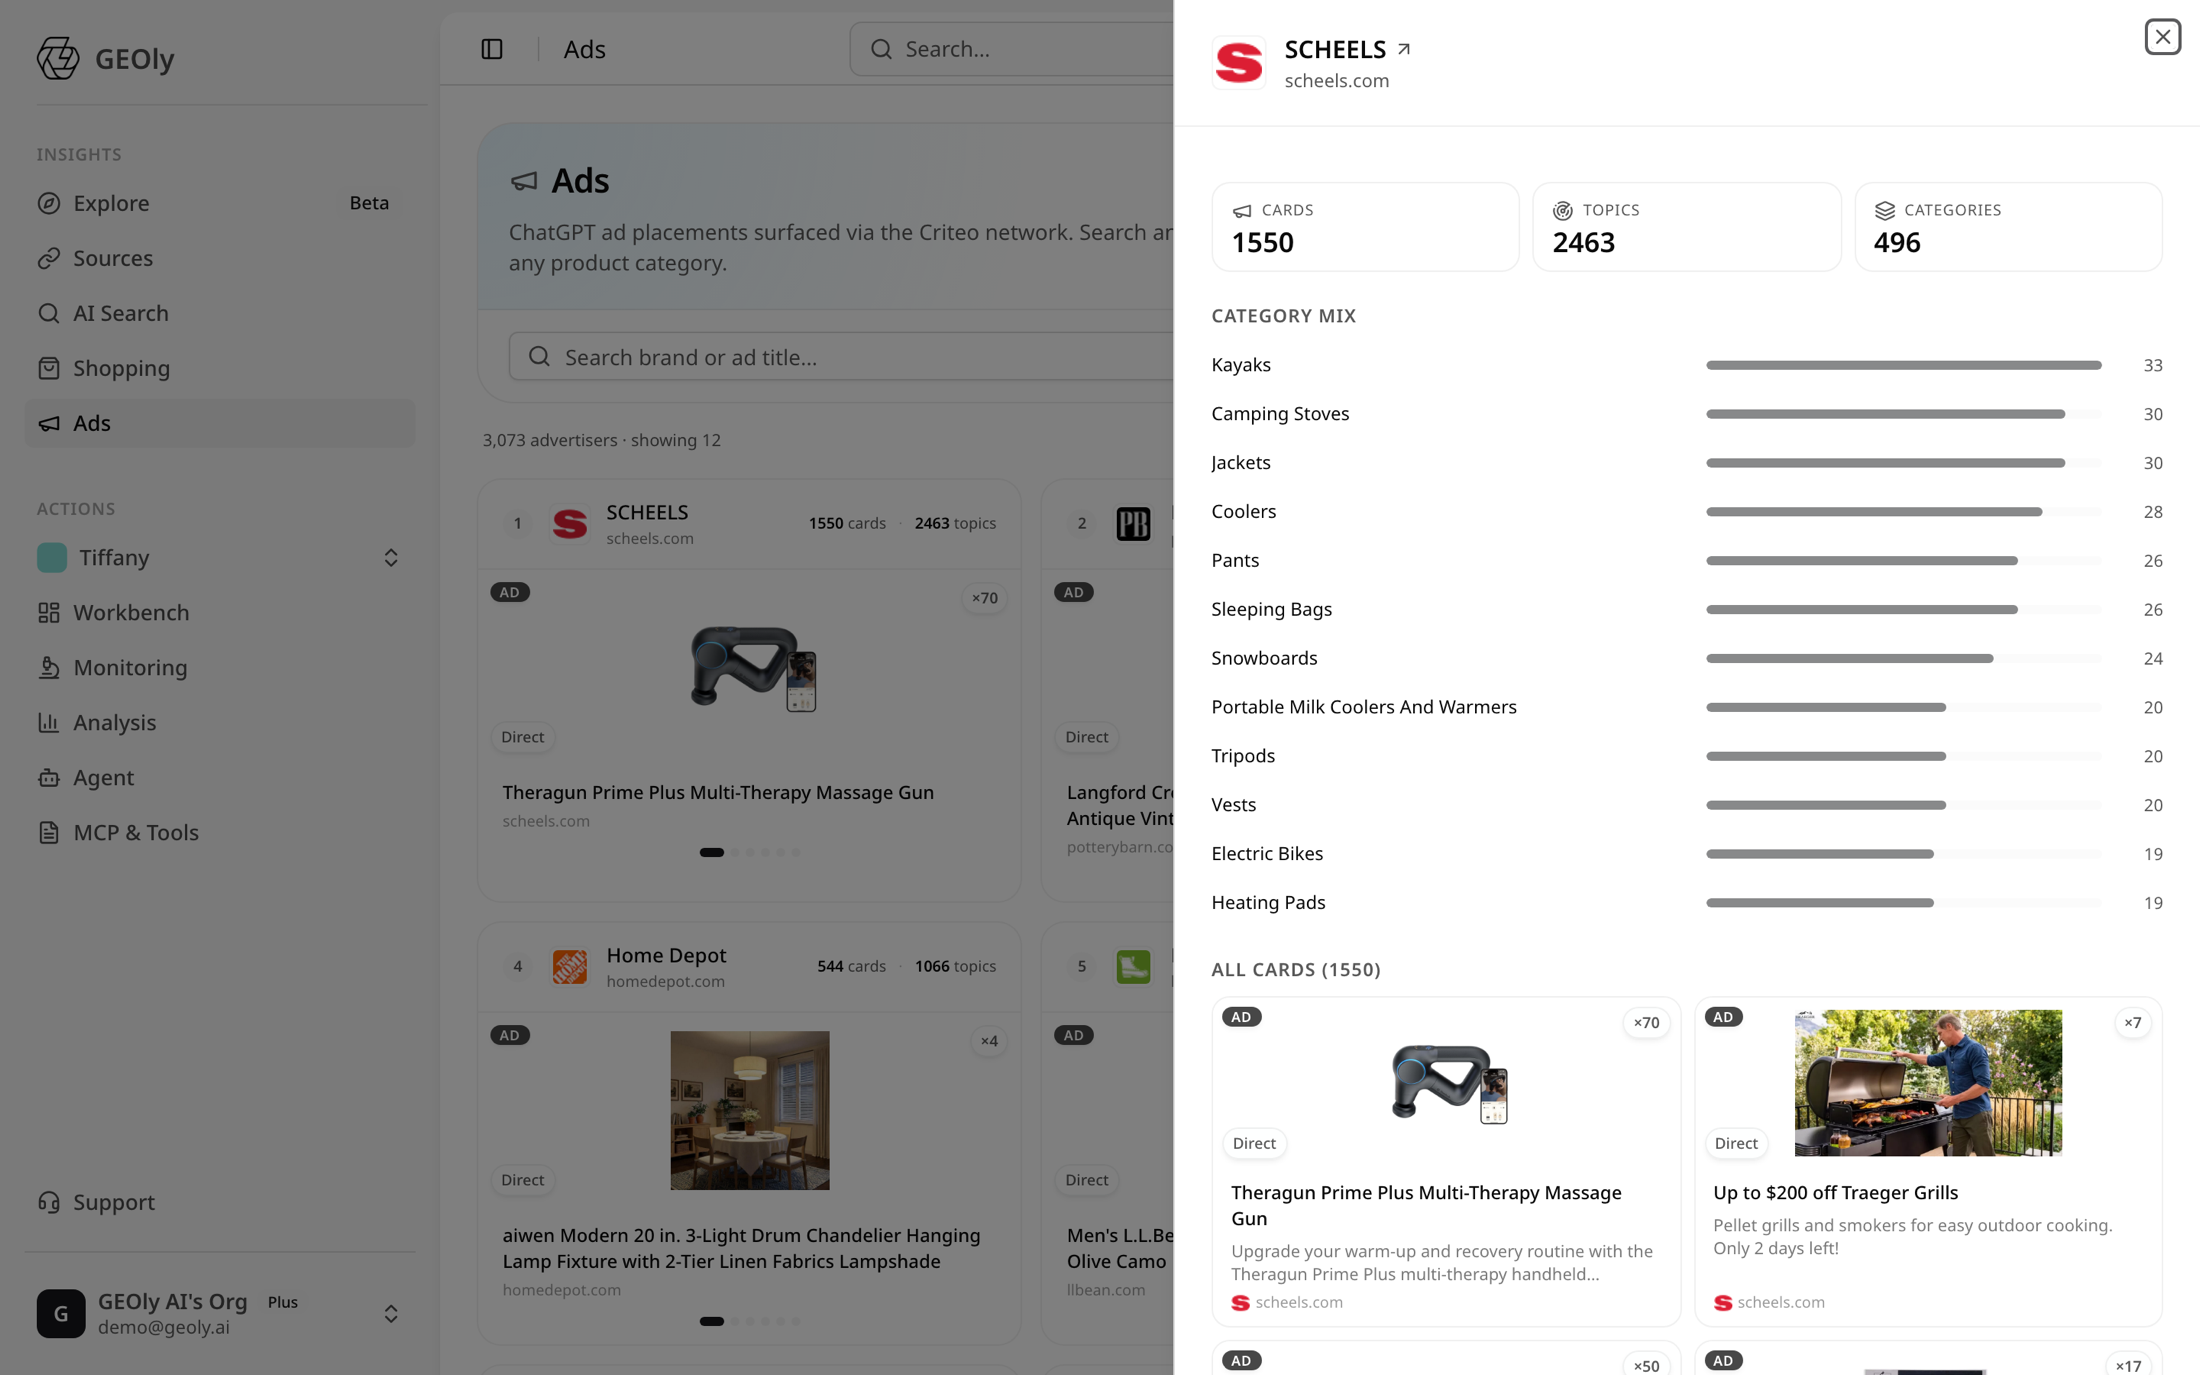Click the Shopping bag icon
This screenshot has height=1375, width=2200.
pyautogui.click(x=49, y=368)
